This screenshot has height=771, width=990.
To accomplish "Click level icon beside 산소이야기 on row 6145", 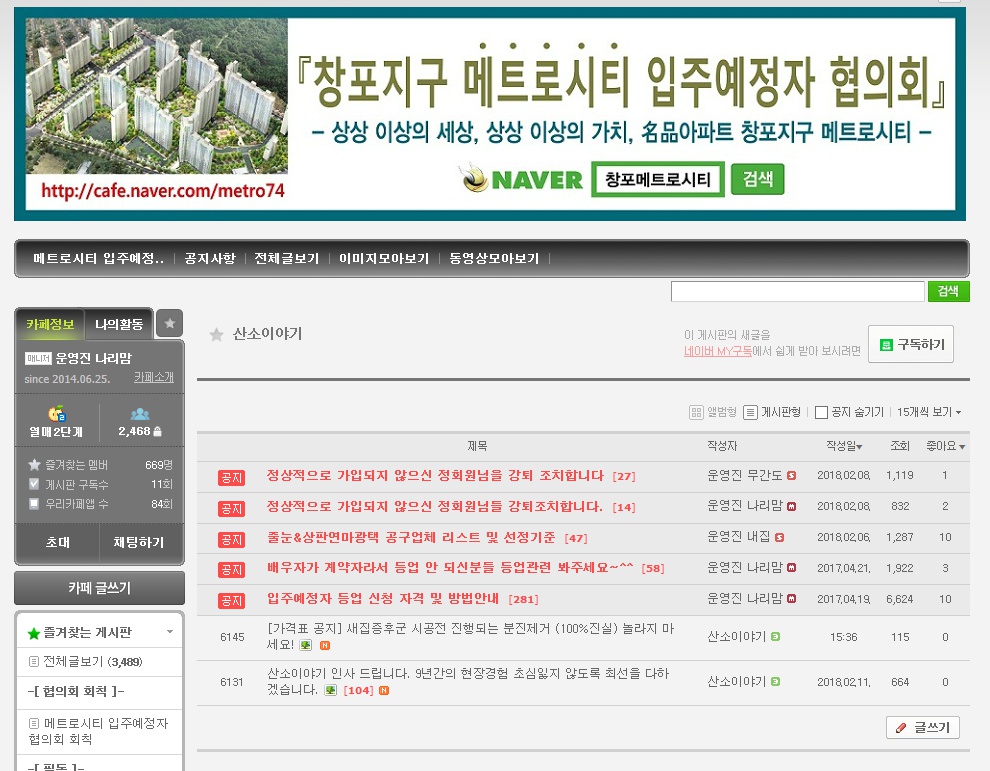I will click(x=775, y=637).
